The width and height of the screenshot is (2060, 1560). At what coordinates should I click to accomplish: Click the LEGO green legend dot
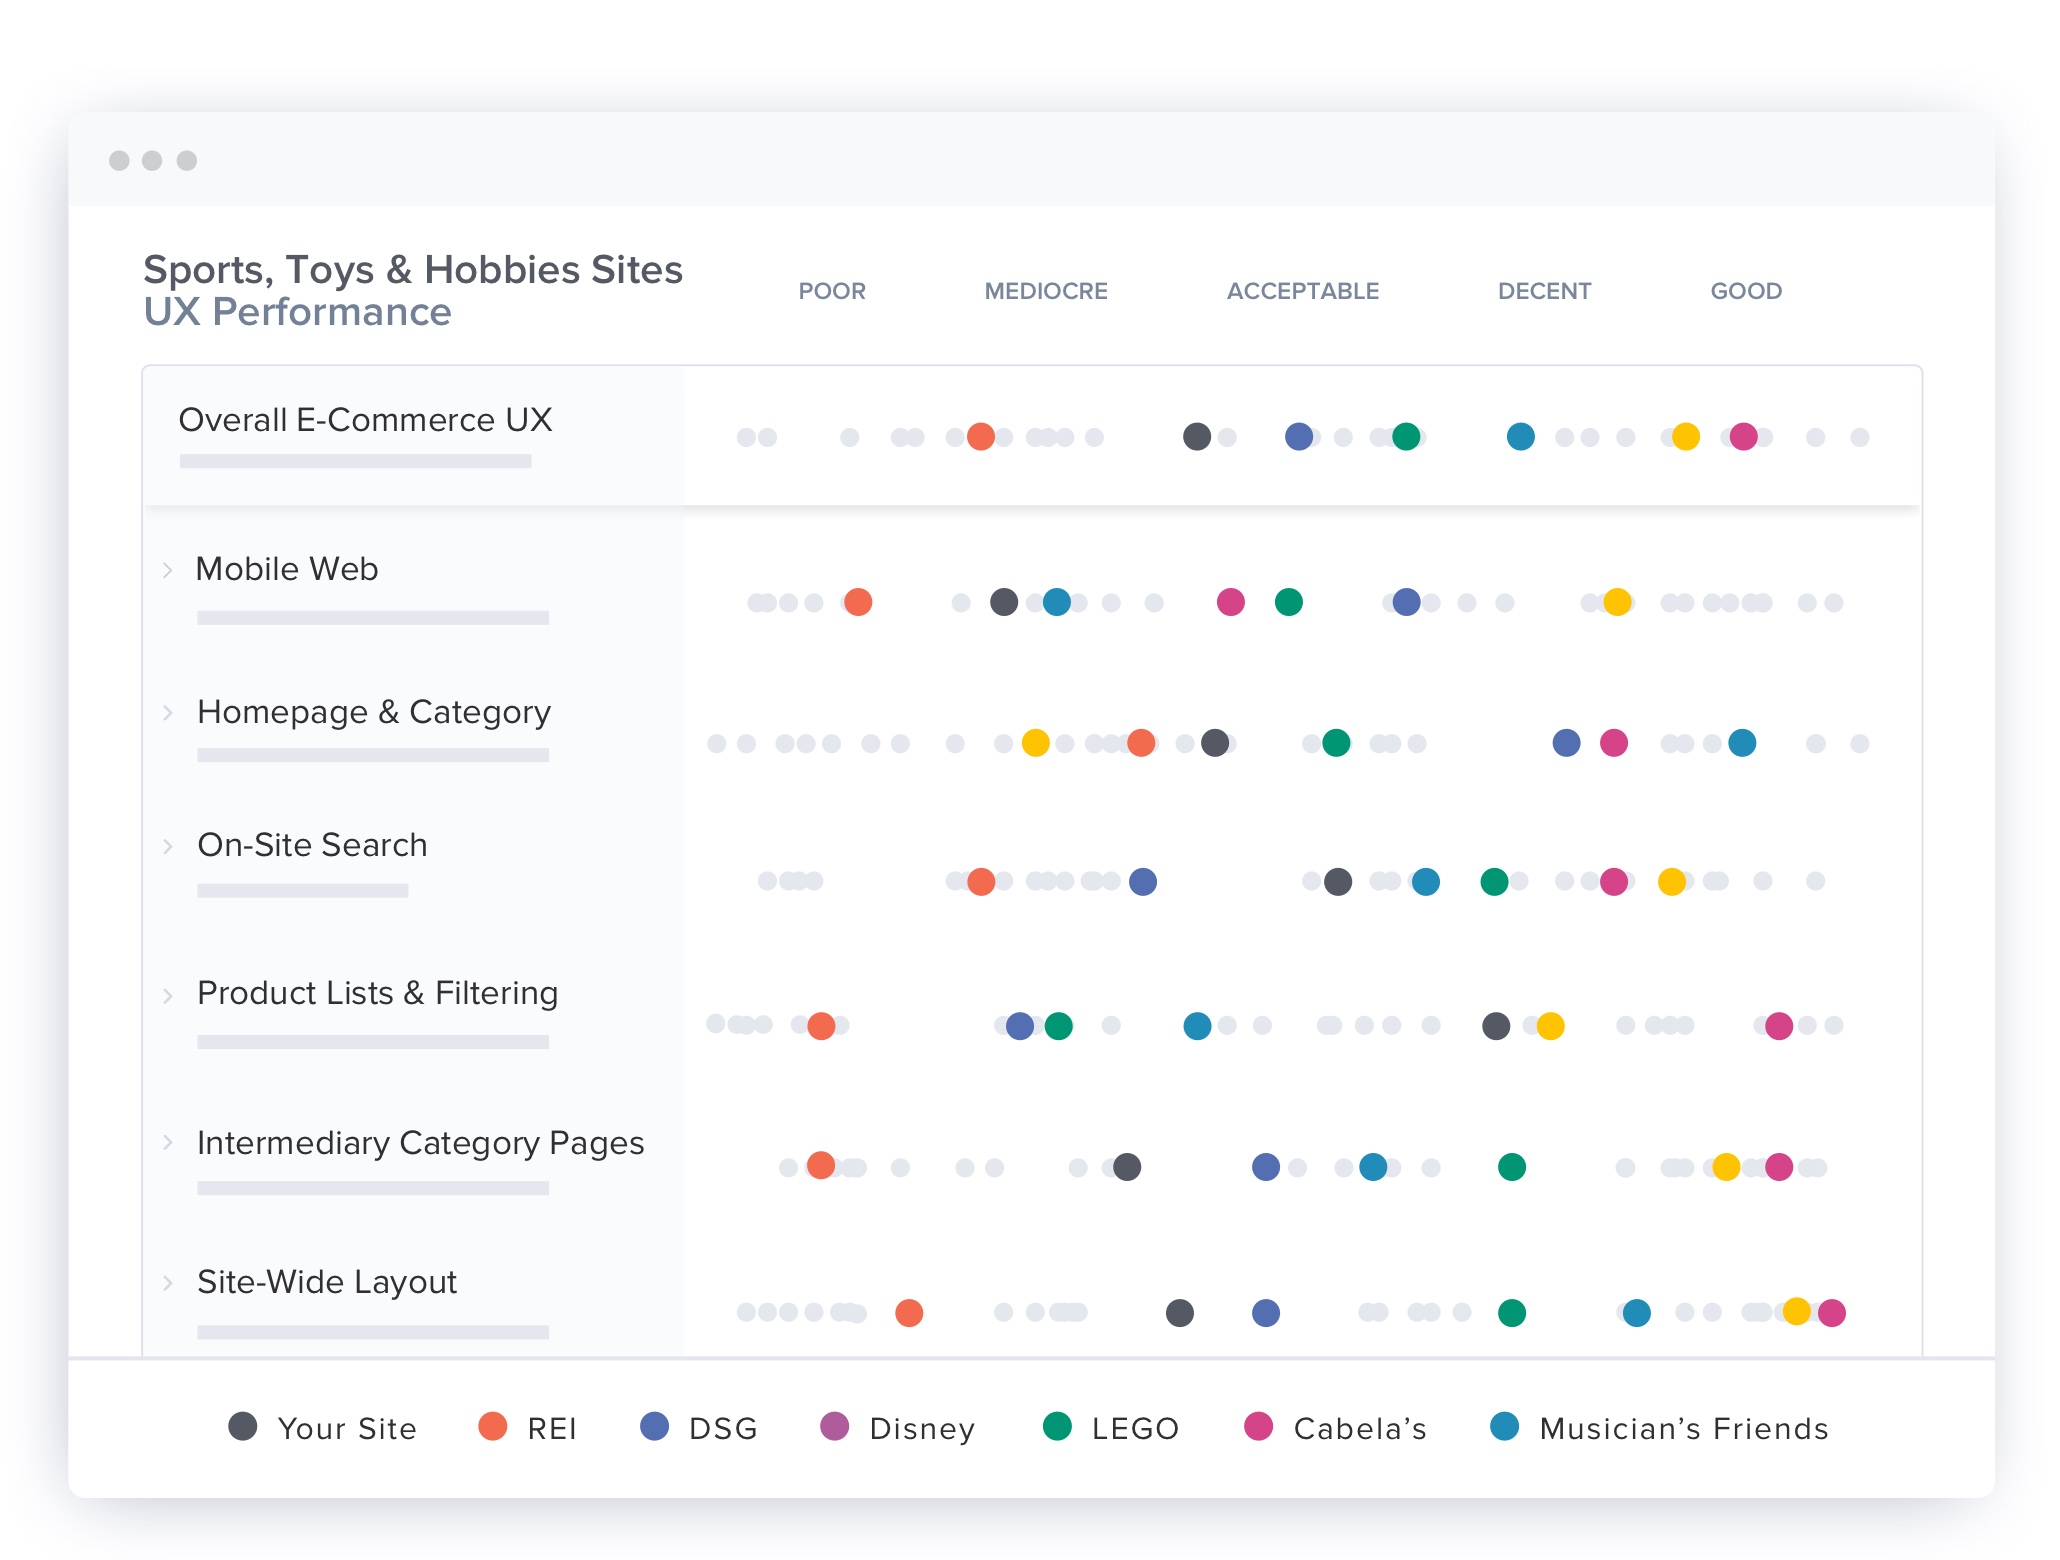tap(1057, 1426)
